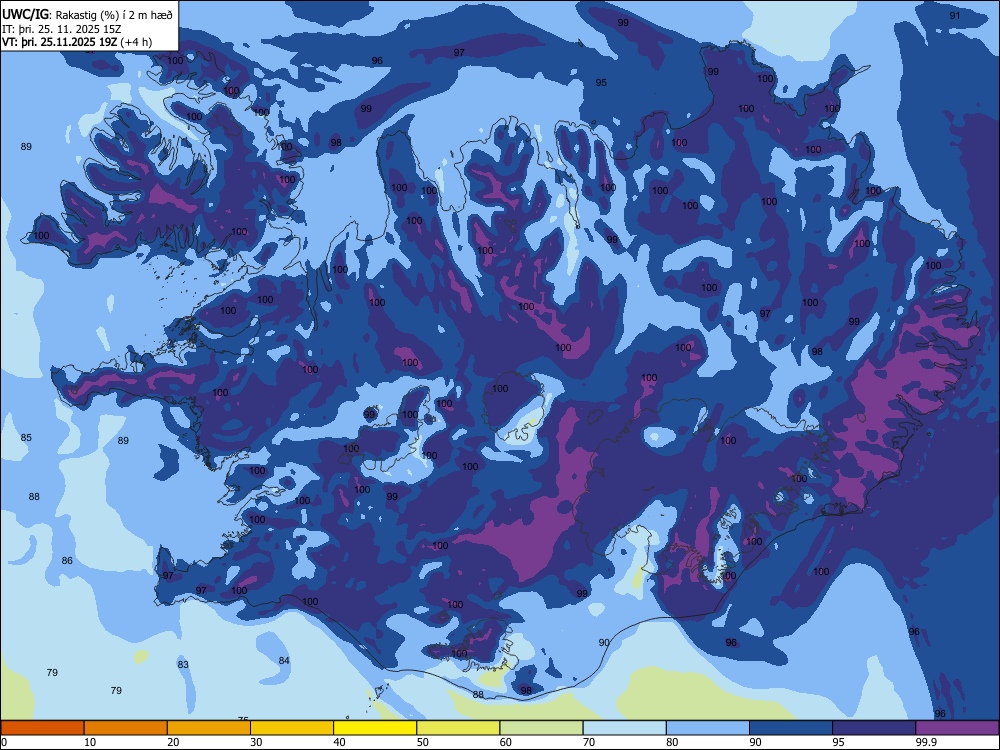Image resolution: width=1000 pixels, height=750 pixels.
Task: Click the orange 10–20 legend swatch
Action: (x=126, y=728)
